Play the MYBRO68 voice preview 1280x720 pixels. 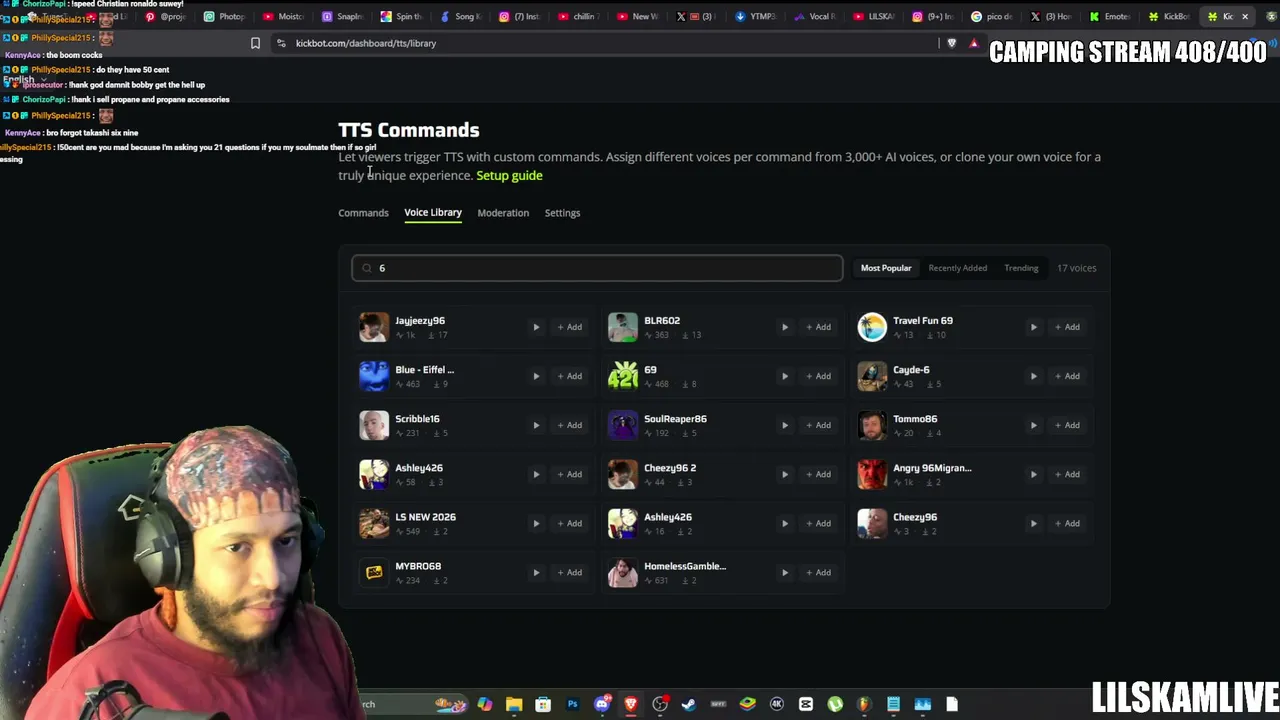pyautogui.click(x=536, y=572)
